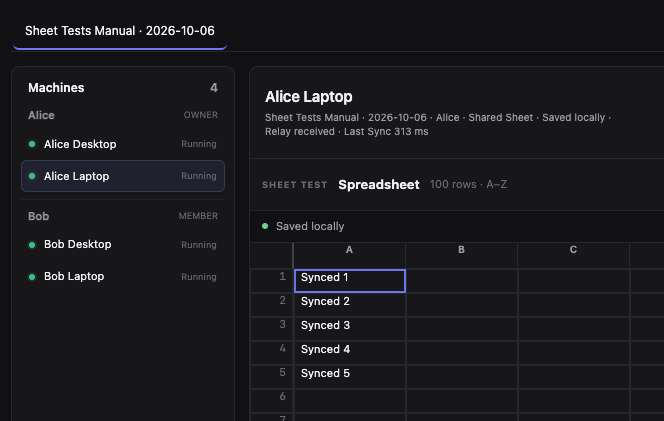Select empty cell C1
This screenshot has width=664, height=421.
573,280
